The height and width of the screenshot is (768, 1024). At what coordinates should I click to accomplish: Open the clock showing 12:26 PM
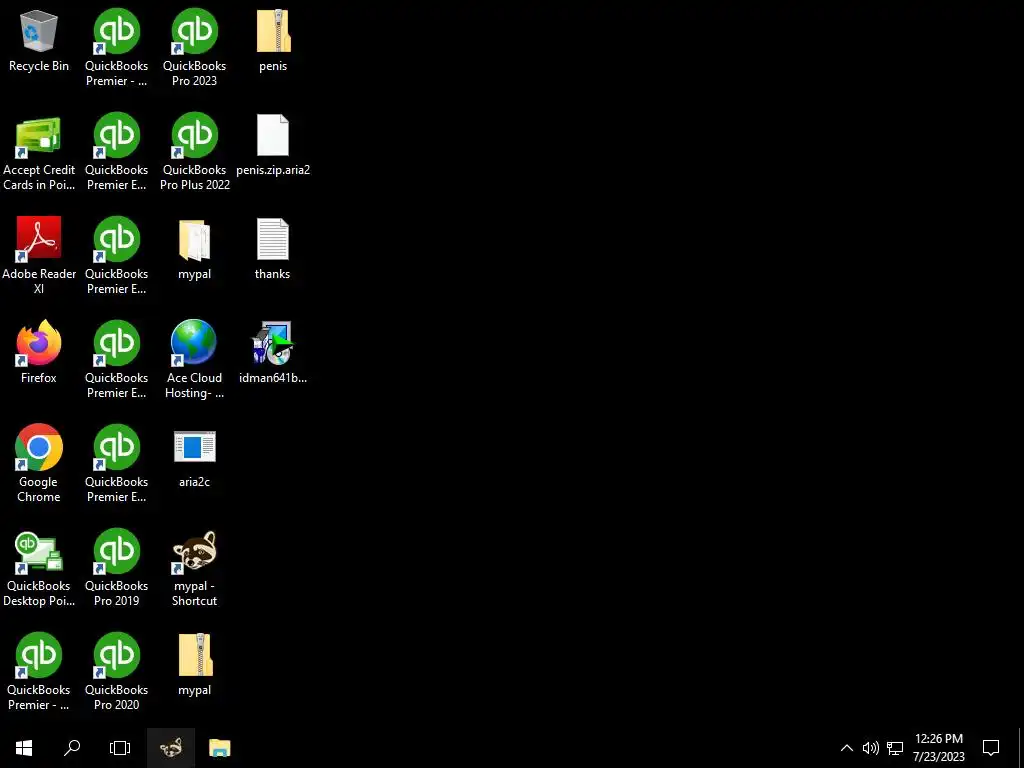click(x=938, y=748)
